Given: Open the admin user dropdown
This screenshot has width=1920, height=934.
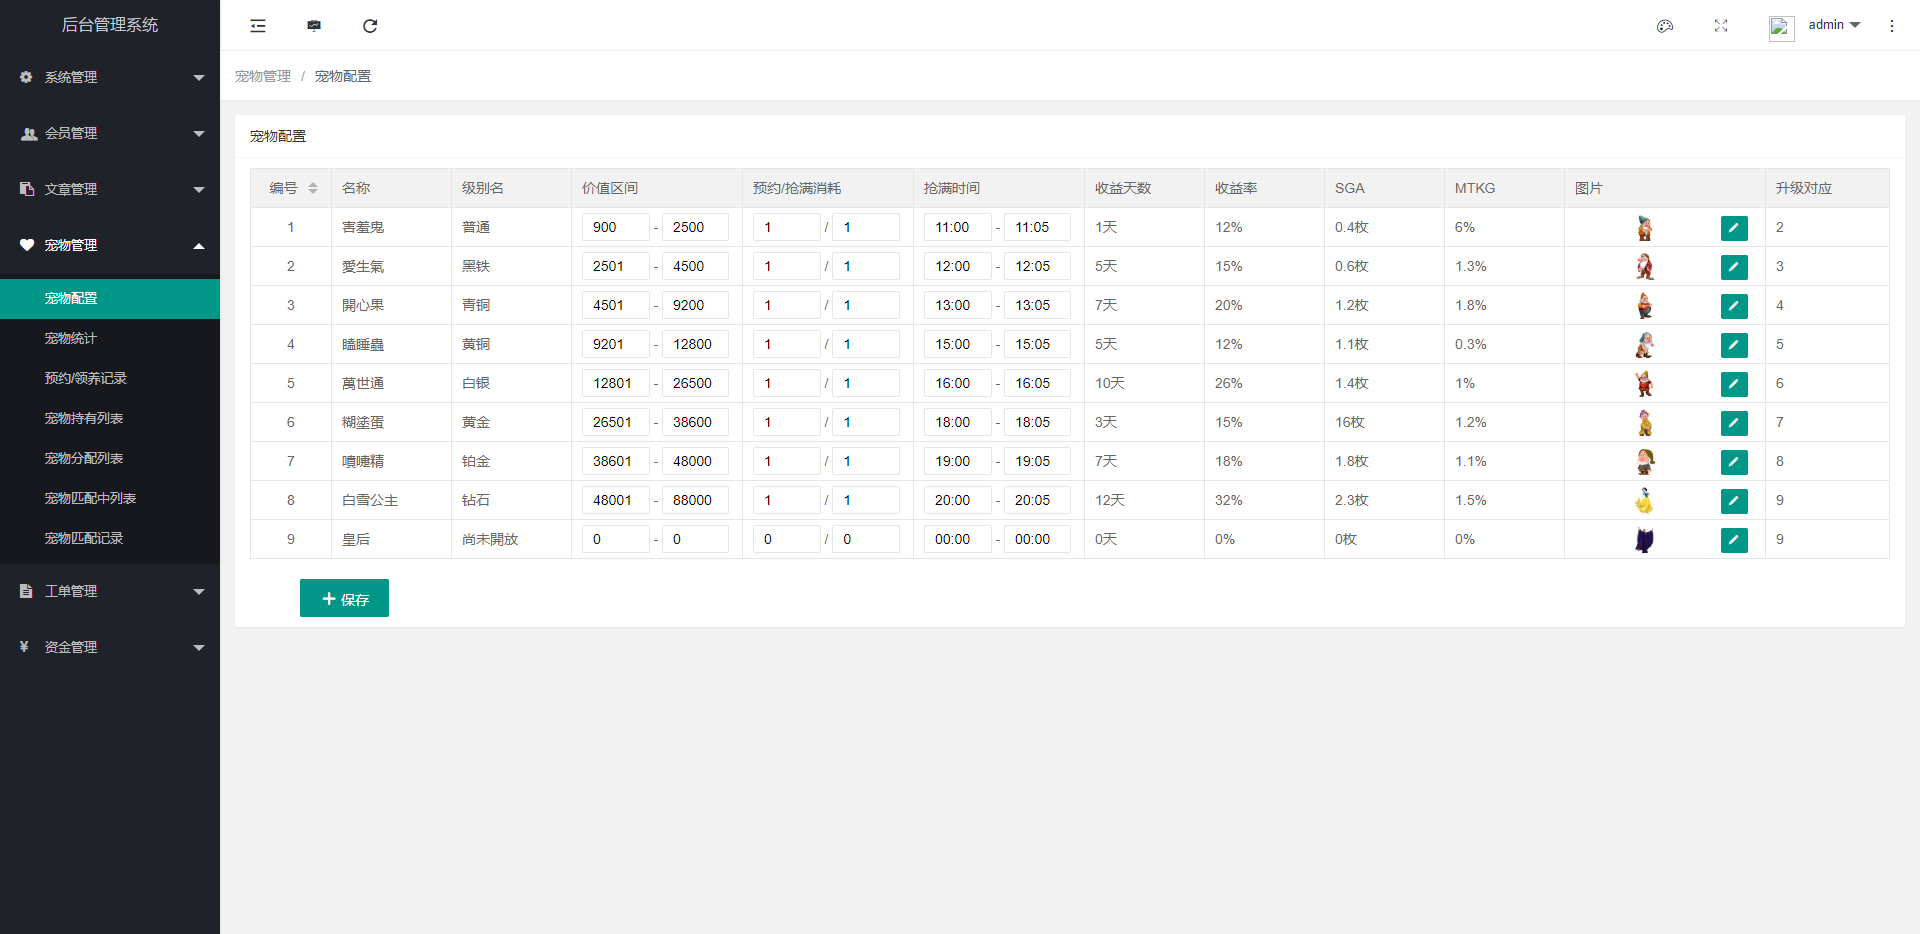Looking at the screenshot, I should point(1834,25).
